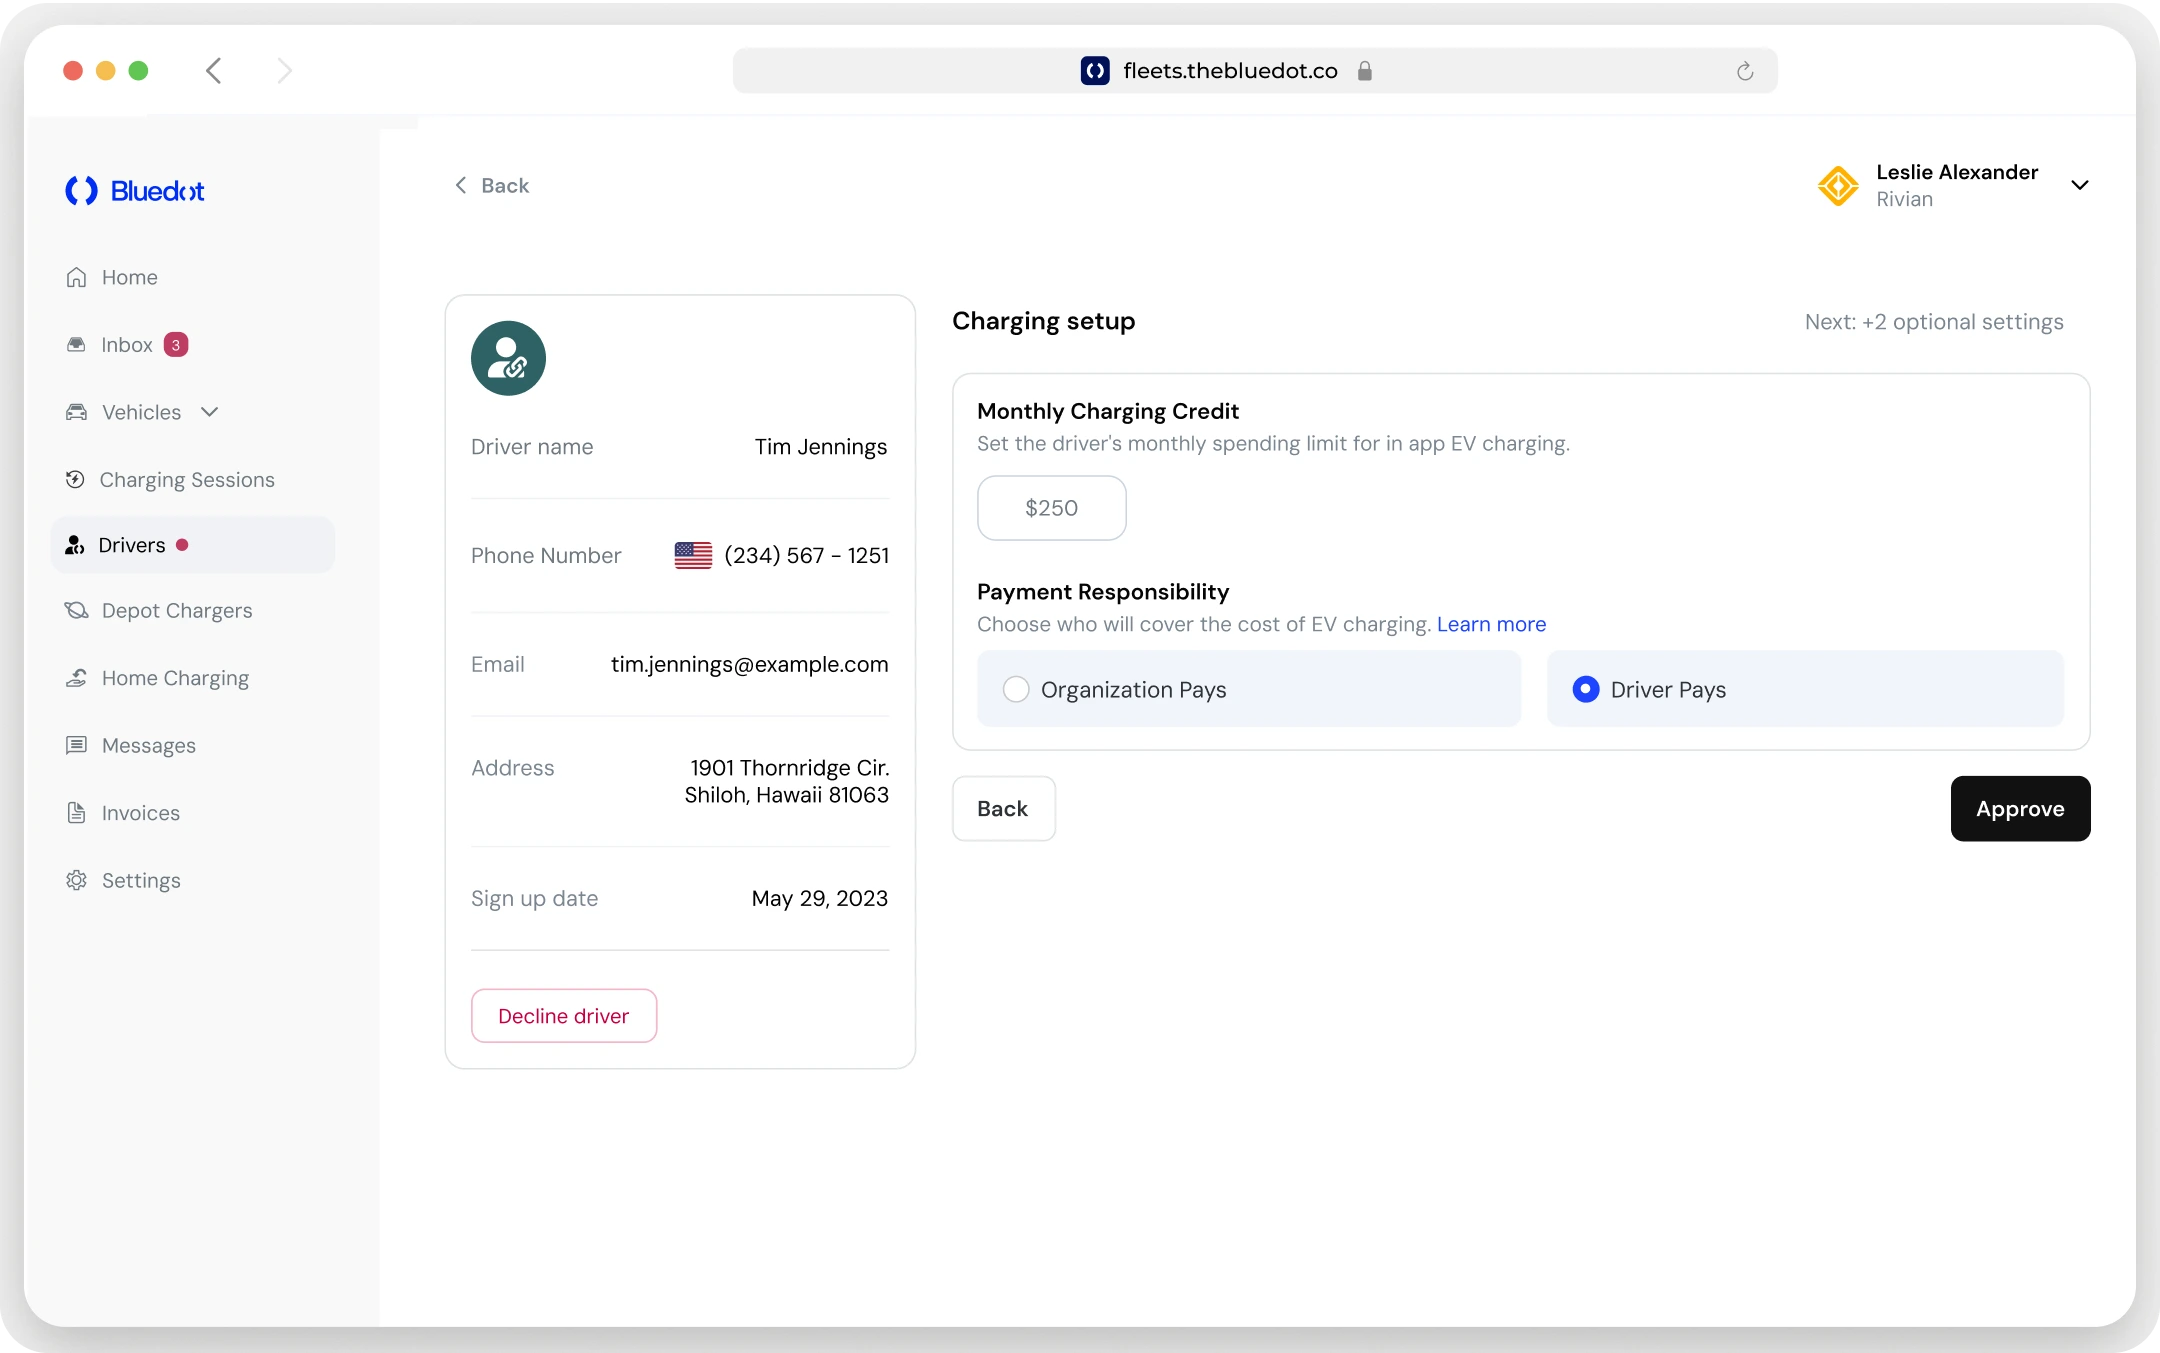Click the red dot beside Drivers
2160x1353 pixels.
182,545
